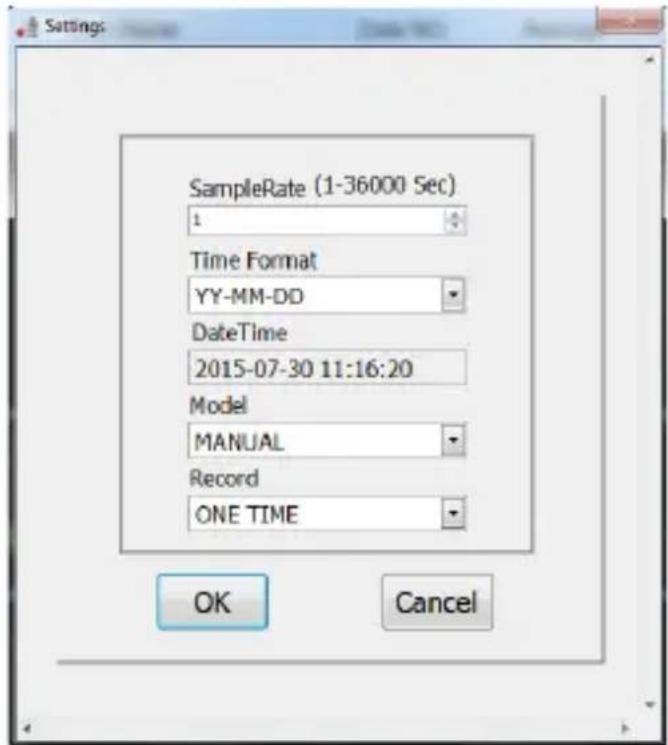Click the horizontal scrollbar left arrow

[27, 728]
